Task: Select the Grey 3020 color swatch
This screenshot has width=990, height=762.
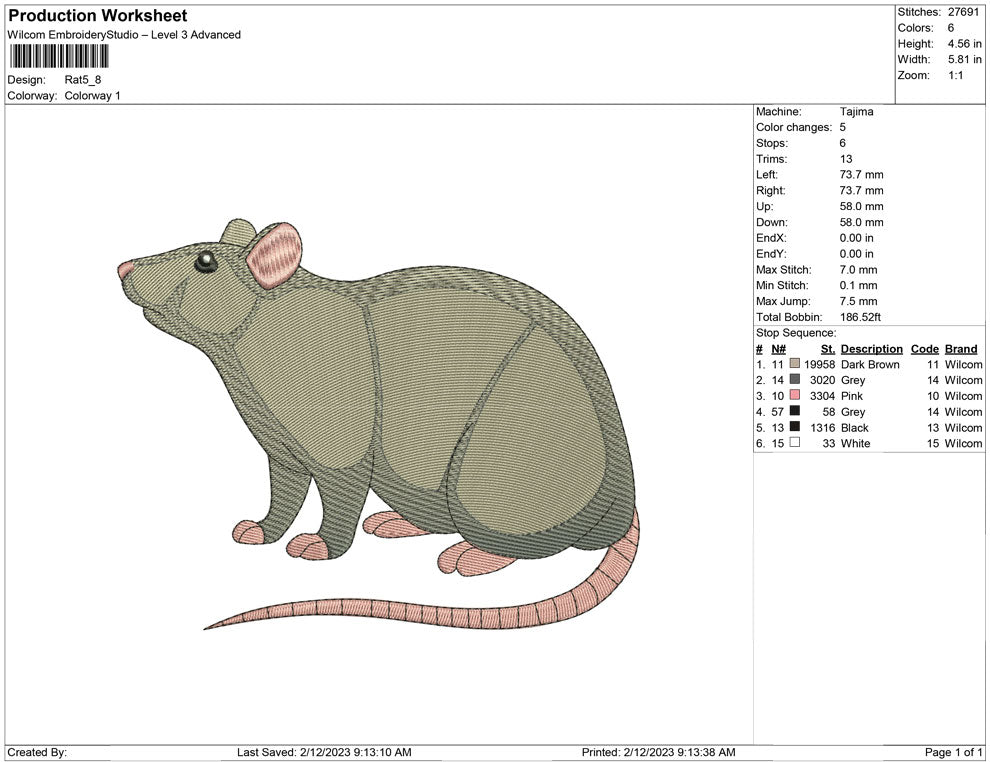Action: (793, 380)
